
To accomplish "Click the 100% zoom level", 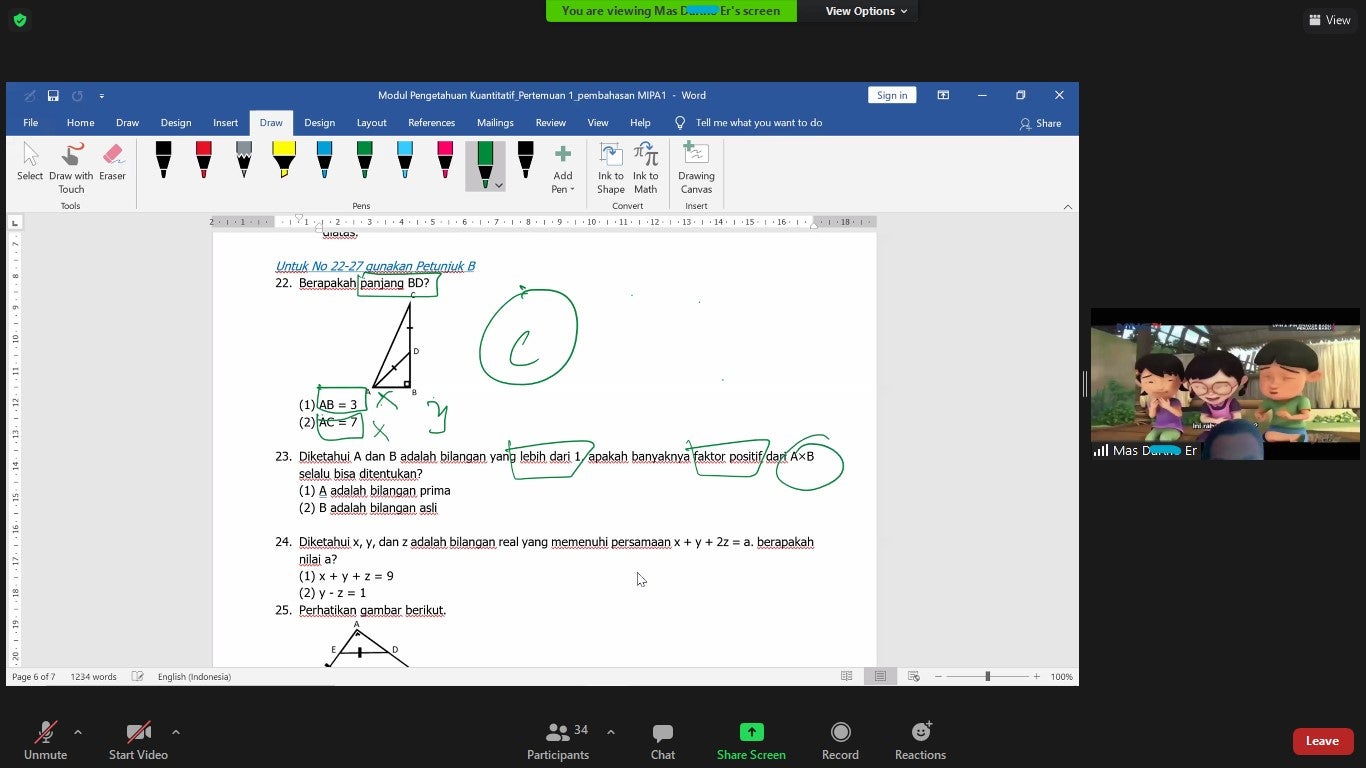I will click(x=1062, y=677).
